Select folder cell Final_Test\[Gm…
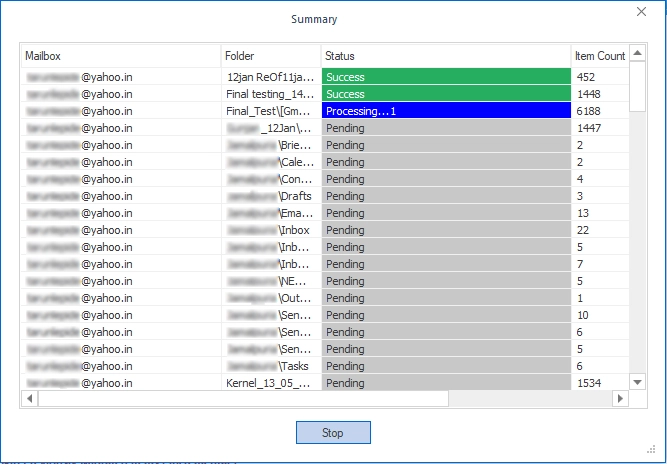Viewport: 667px width, 464px height. 271,111
